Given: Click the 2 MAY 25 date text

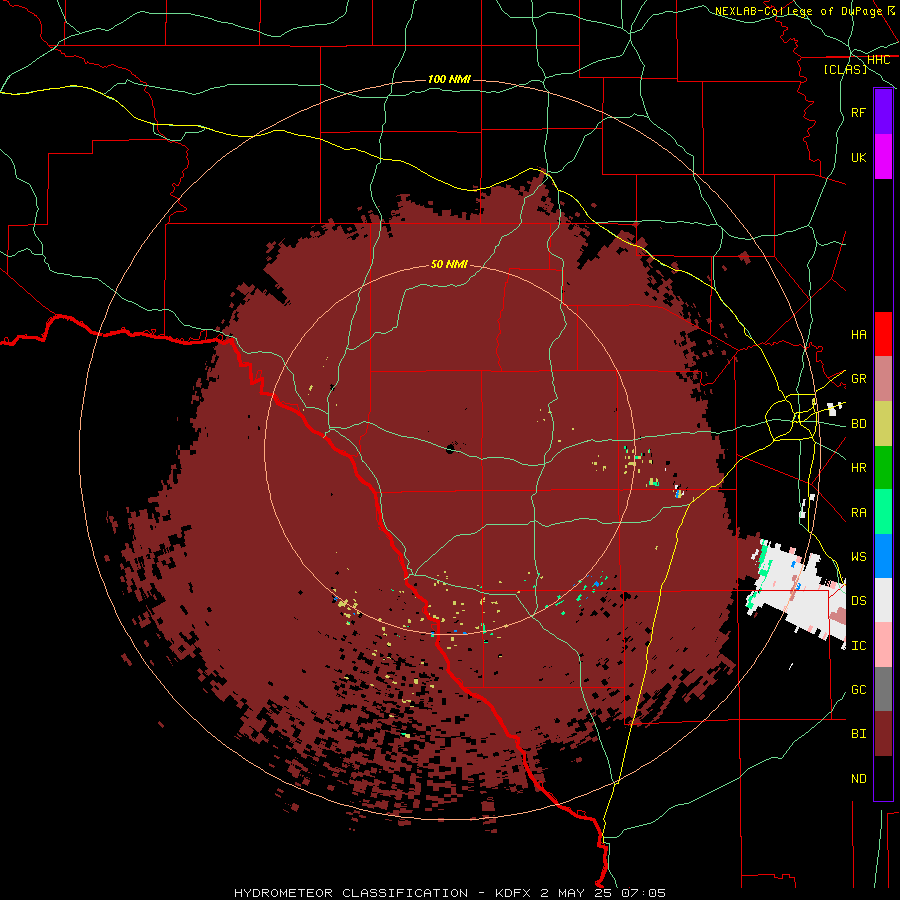Looking at the screenshot, I should 578,893.
